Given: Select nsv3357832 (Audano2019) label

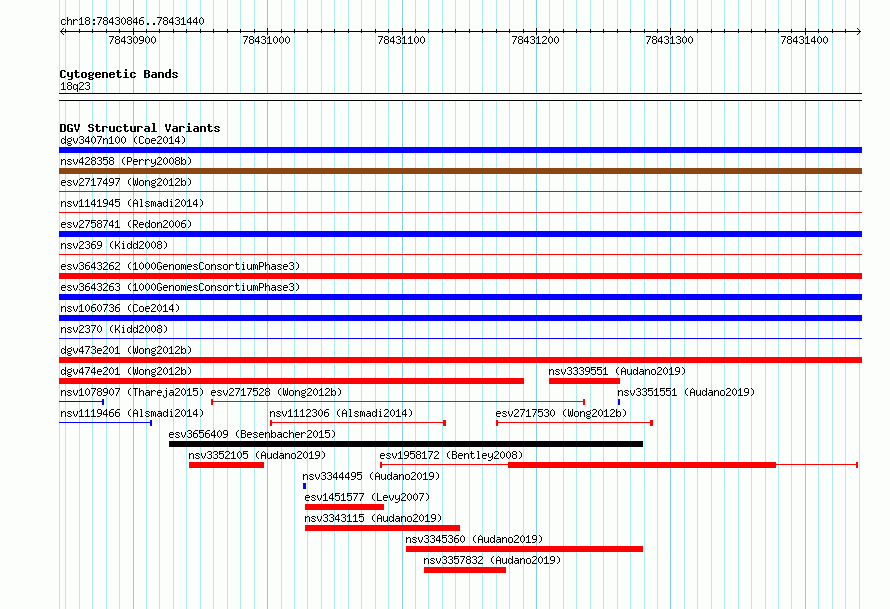Looking at the screenshot, I should pos(492,560).
